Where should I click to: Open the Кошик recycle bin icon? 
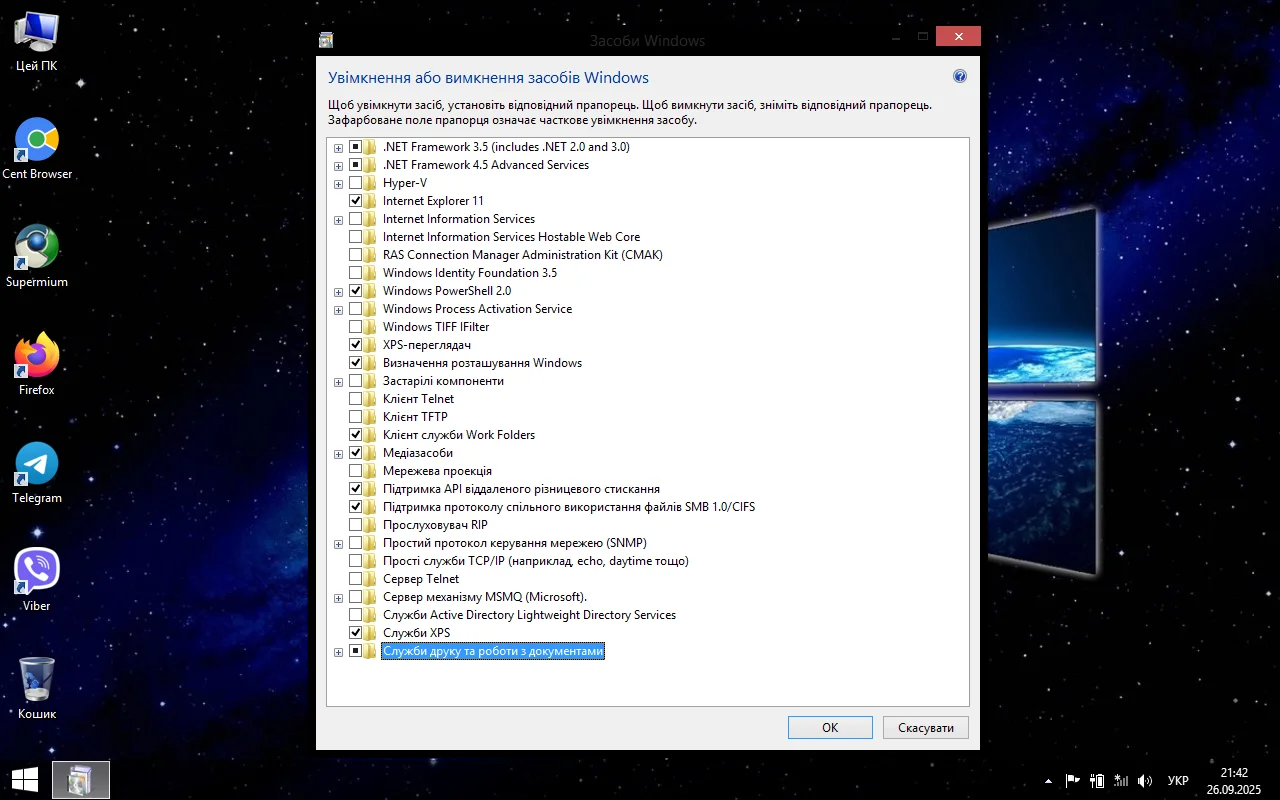click(37, 680)
